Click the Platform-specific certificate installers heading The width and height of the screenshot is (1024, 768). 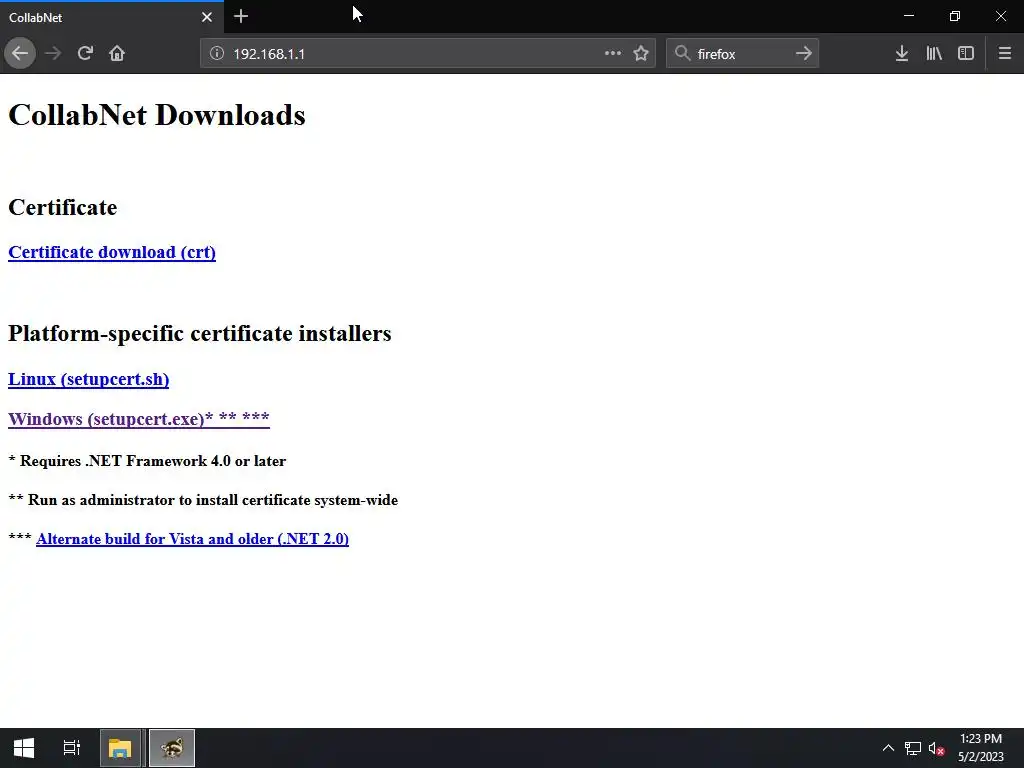200,333
